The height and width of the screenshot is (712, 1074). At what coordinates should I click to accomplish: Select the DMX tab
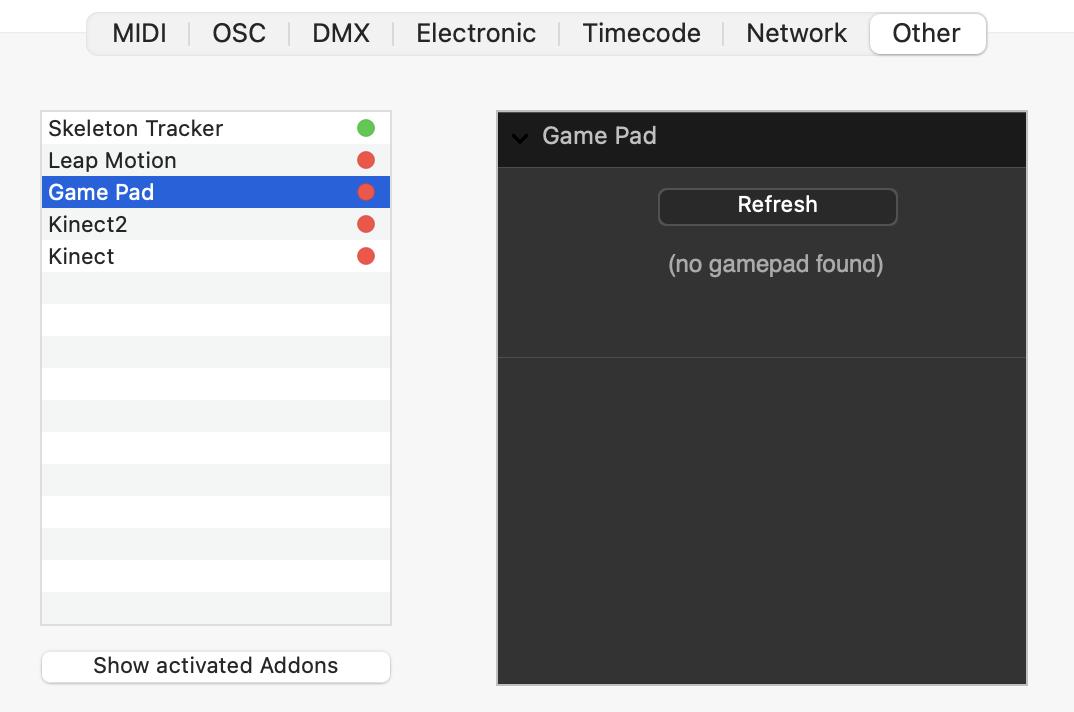pos(341,33)
